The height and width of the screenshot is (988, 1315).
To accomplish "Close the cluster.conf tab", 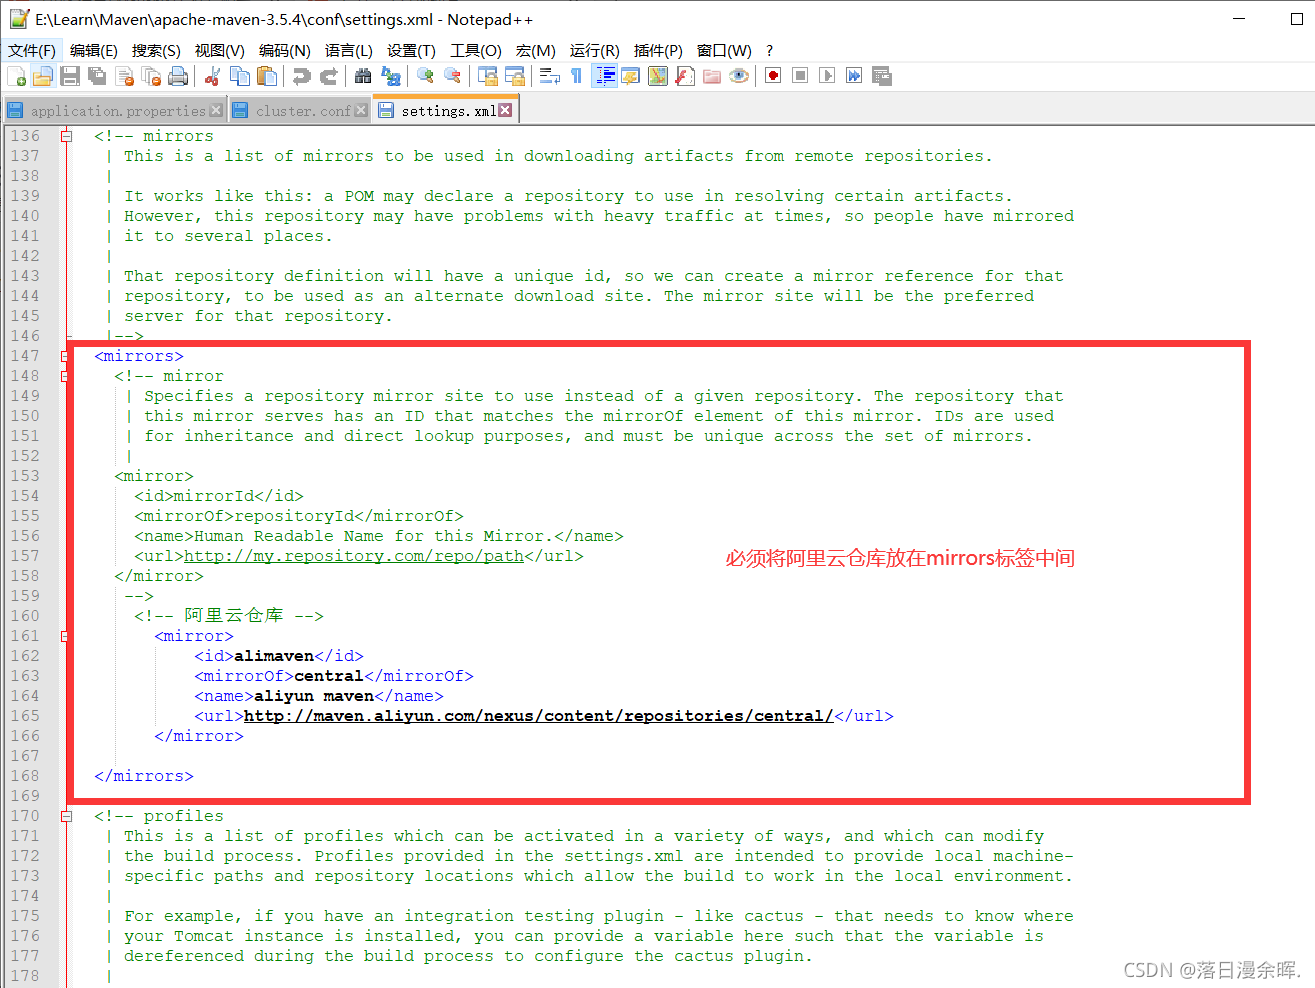I will 361,111.
